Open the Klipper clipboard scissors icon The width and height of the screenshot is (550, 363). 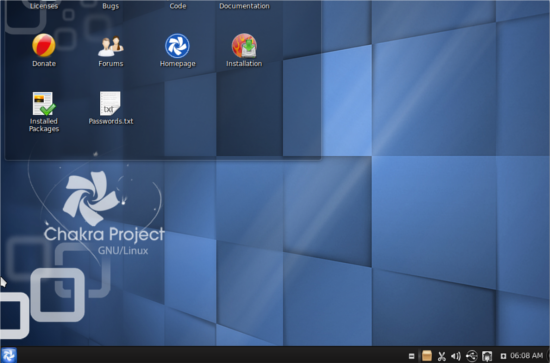click(x=442, y=356)
